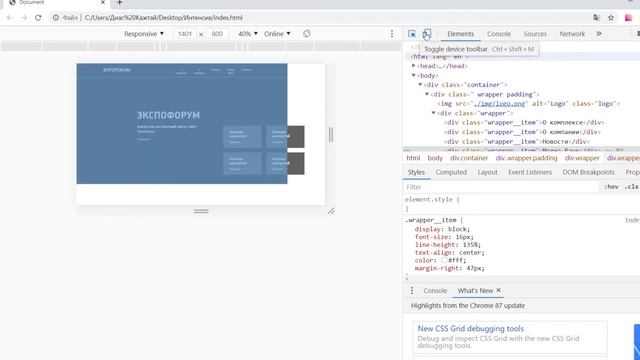Open the ./img/logo.png source link
Screen dimensions: 640x360
pyautogui.click(x=500, y=104)
